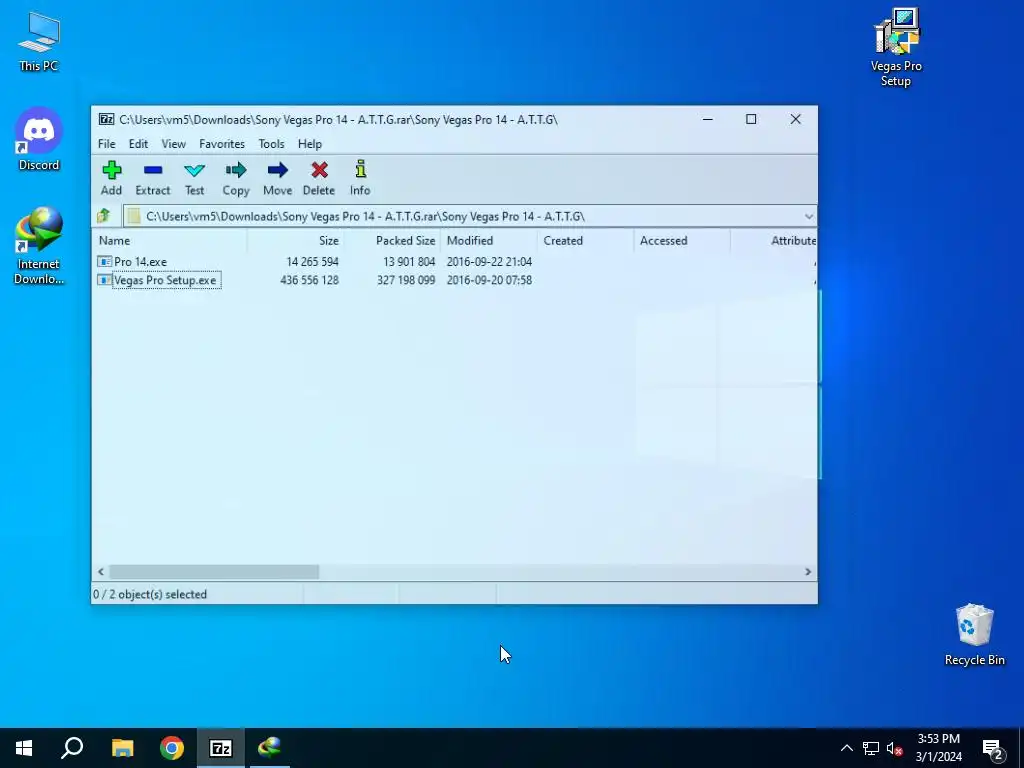
Task: Click packed size 13 901 804
Action: tap(409, 261)
